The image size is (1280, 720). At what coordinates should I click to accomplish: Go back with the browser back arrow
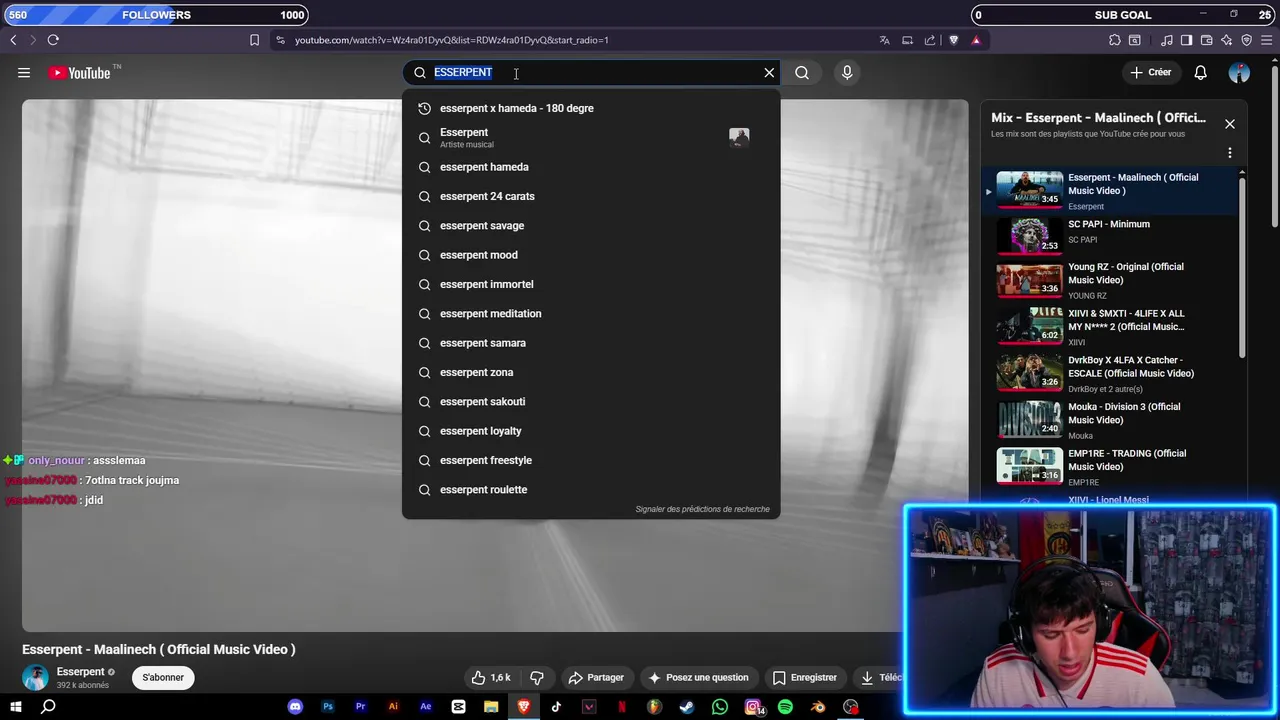click(13, 40)
